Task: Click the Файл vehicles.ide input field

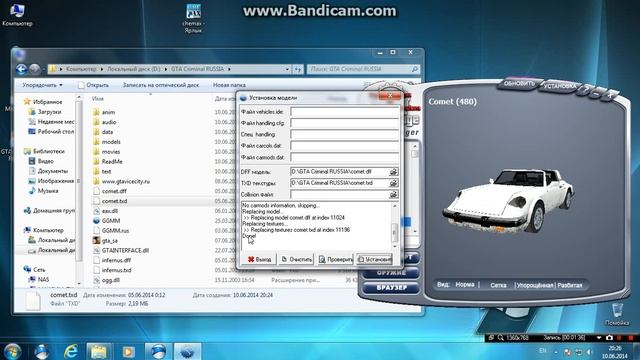Action: click(344, 111)
